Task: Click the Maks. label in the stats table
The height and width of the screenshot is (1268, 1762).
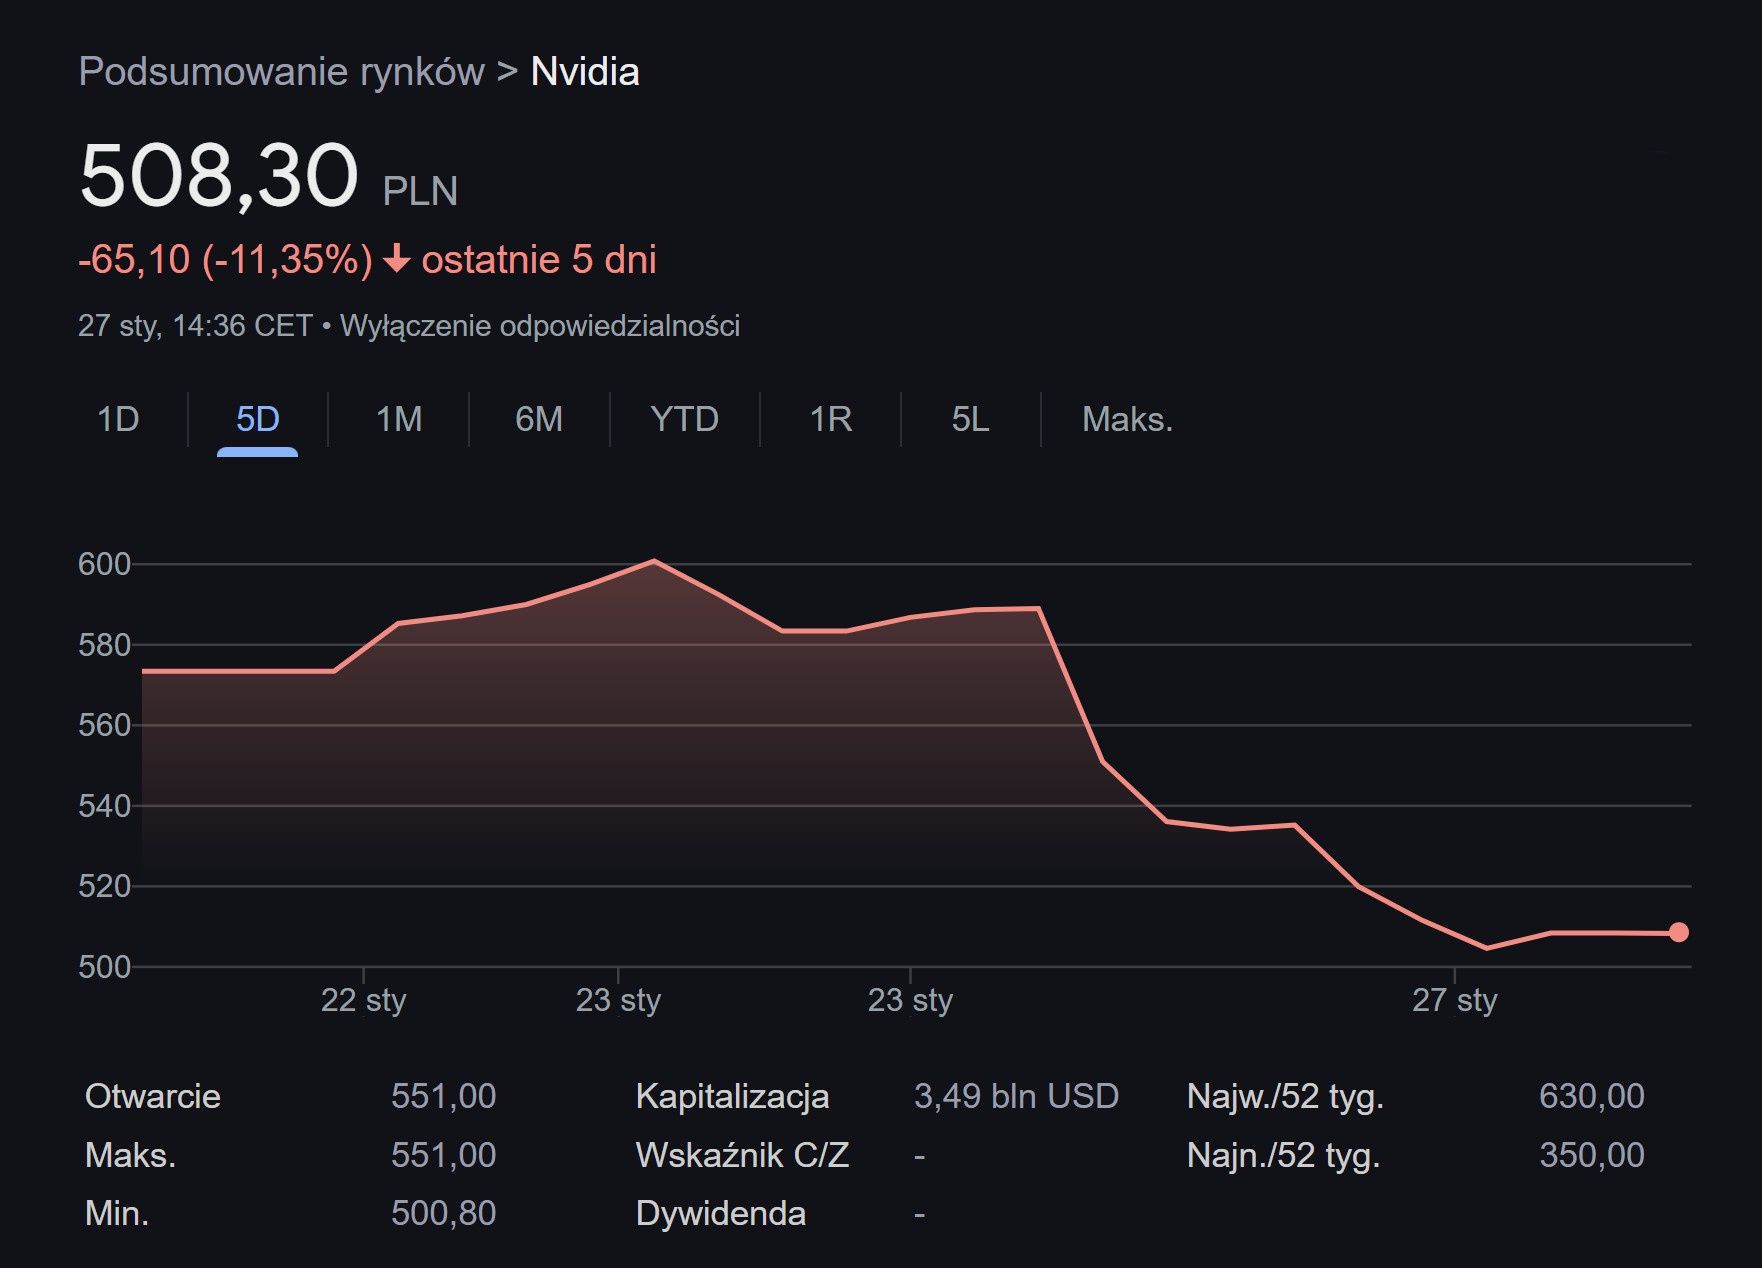Action: tap(130, 1155)
